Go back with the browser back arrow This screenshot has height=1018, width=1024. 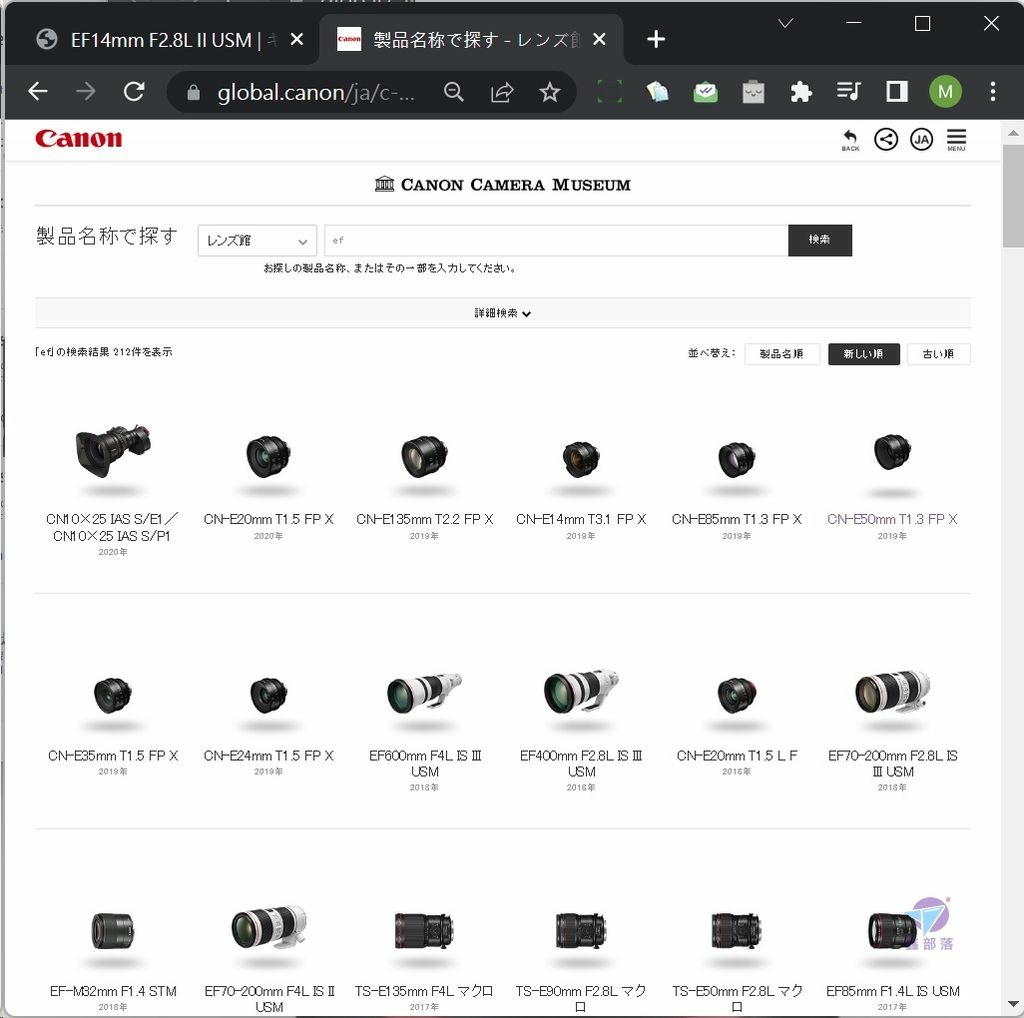tap(38, 91)
